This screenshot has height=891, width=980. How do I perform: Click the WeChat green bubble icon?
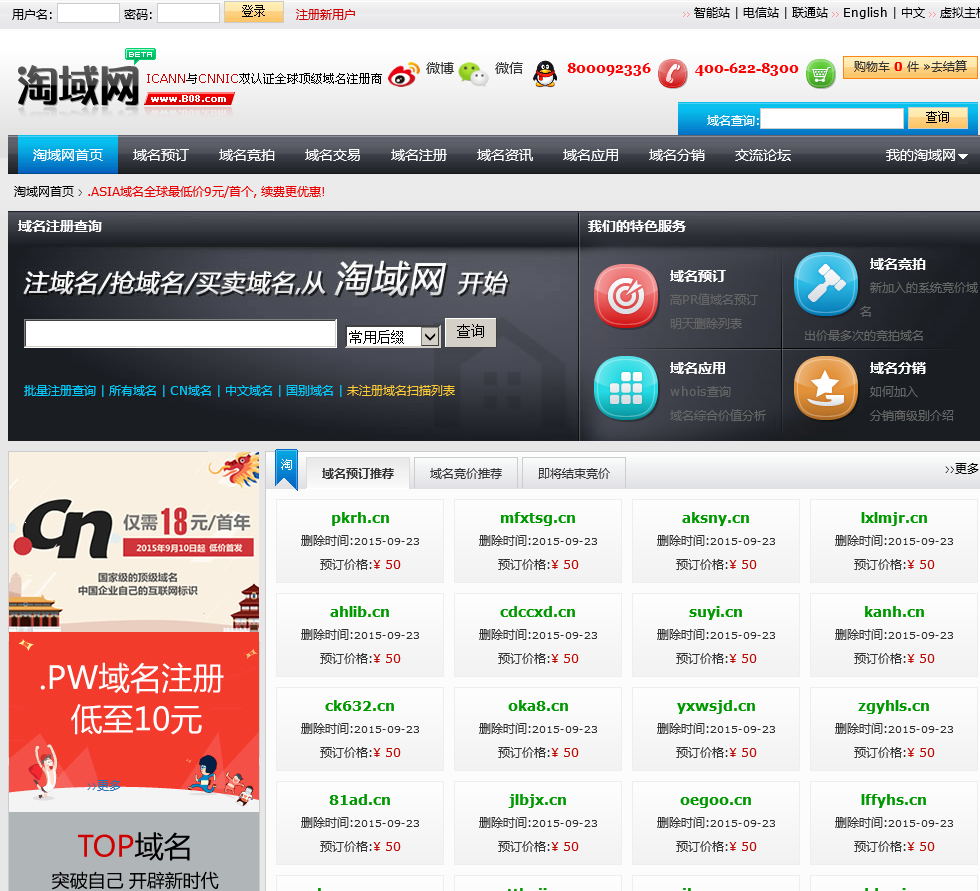click(473, 73)
